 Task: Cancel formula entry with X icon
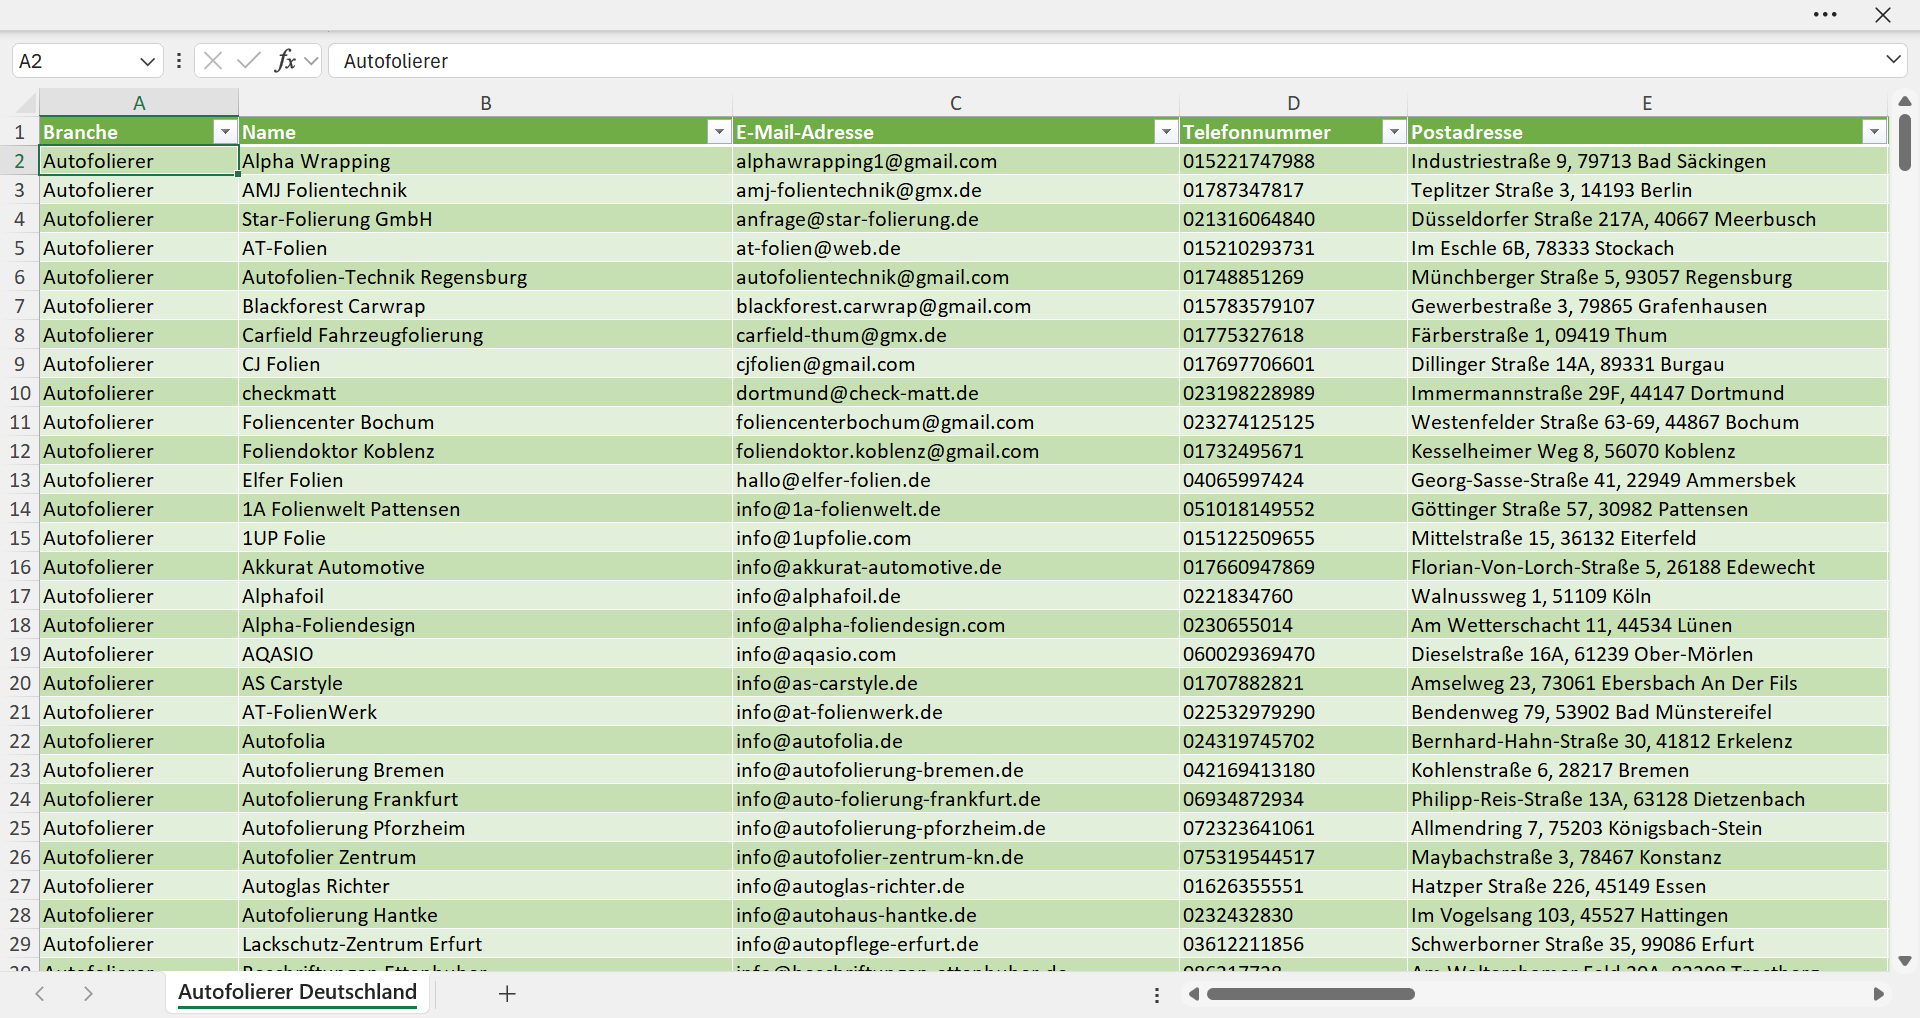213,61
